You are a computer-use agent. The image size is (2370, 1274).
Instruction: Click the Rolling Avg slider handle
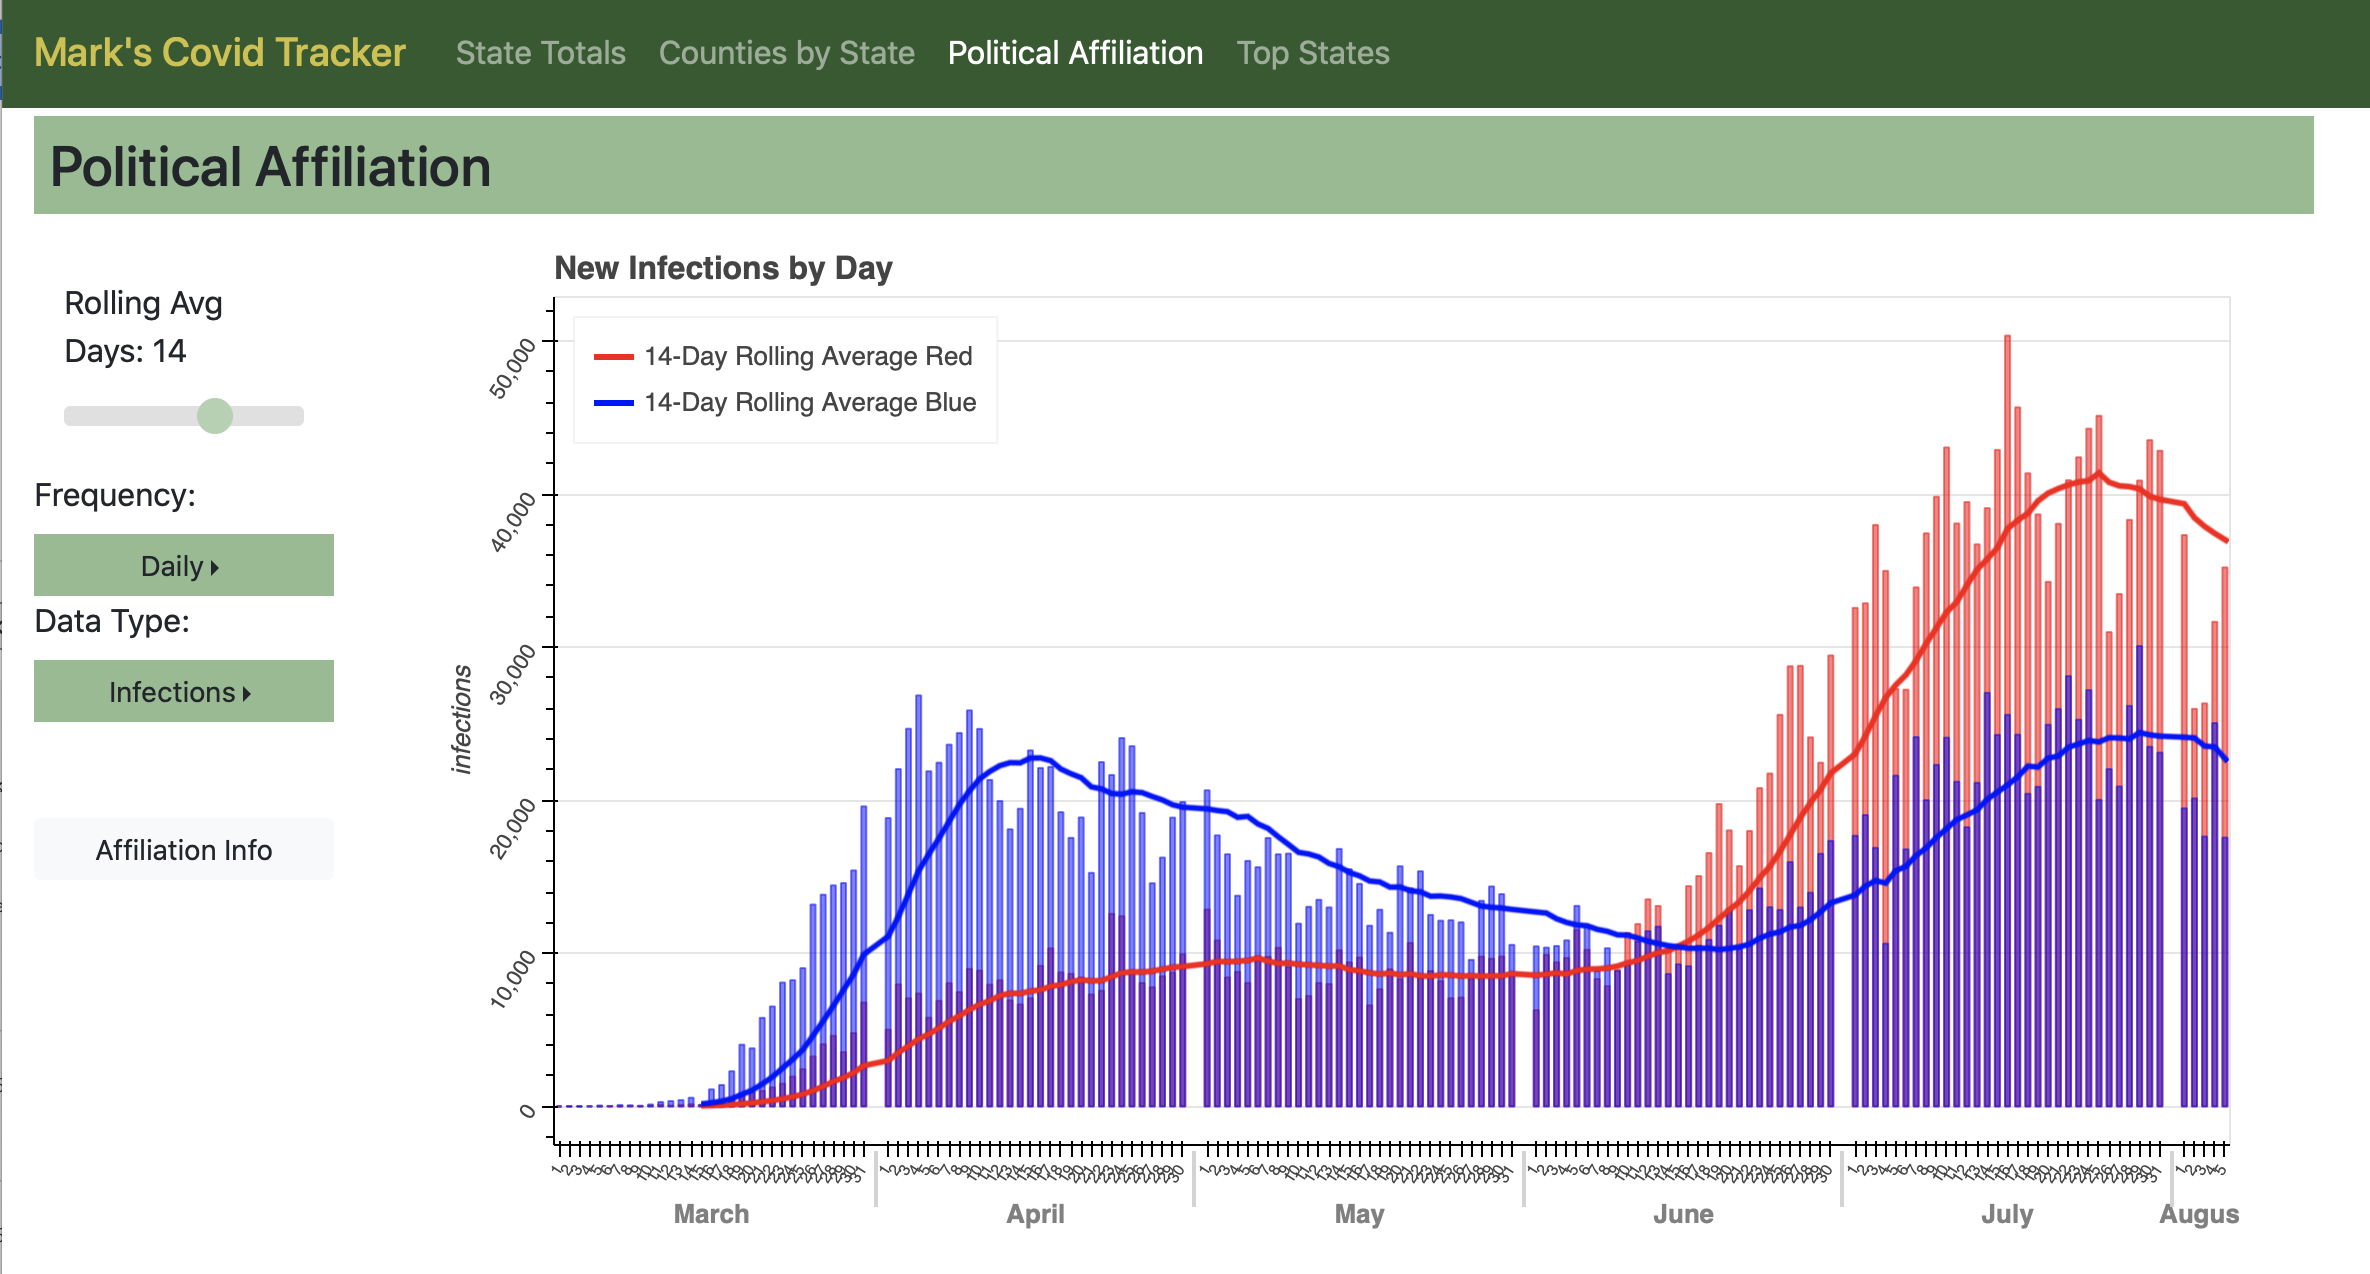[215, 416]
